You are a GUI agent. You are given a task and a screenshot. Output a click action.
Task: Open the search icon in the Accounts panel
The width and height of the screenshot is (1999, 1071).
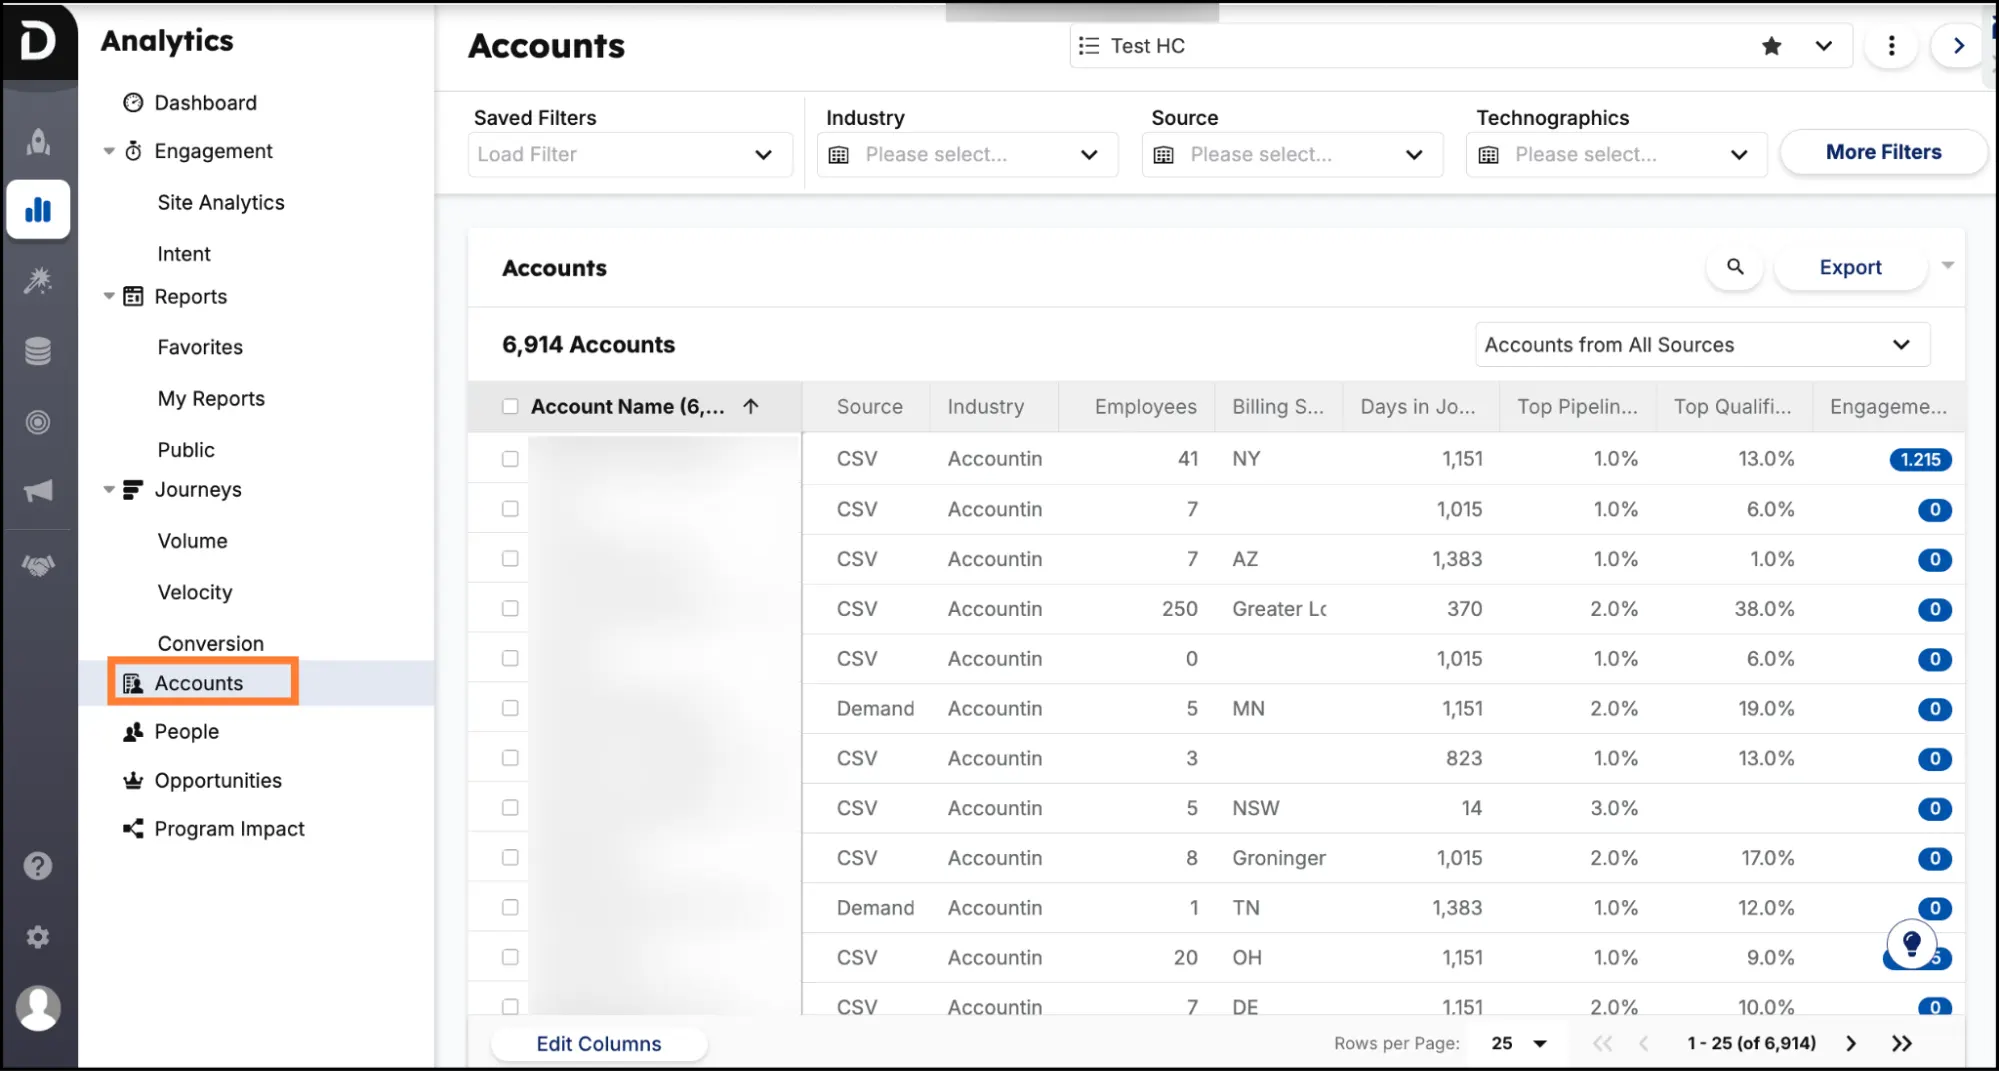1734,268
